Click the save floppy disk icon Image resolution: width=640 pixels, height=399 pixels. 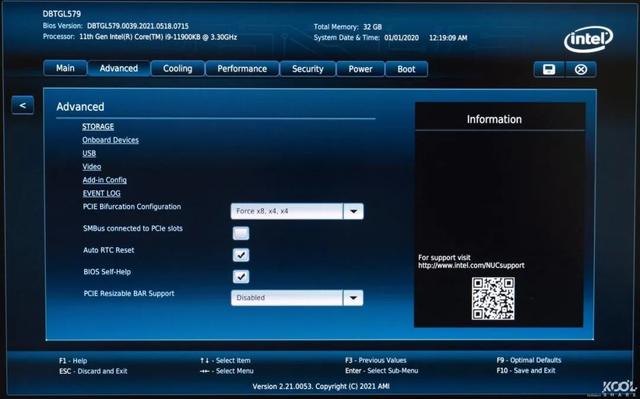[x=549, y=69]
